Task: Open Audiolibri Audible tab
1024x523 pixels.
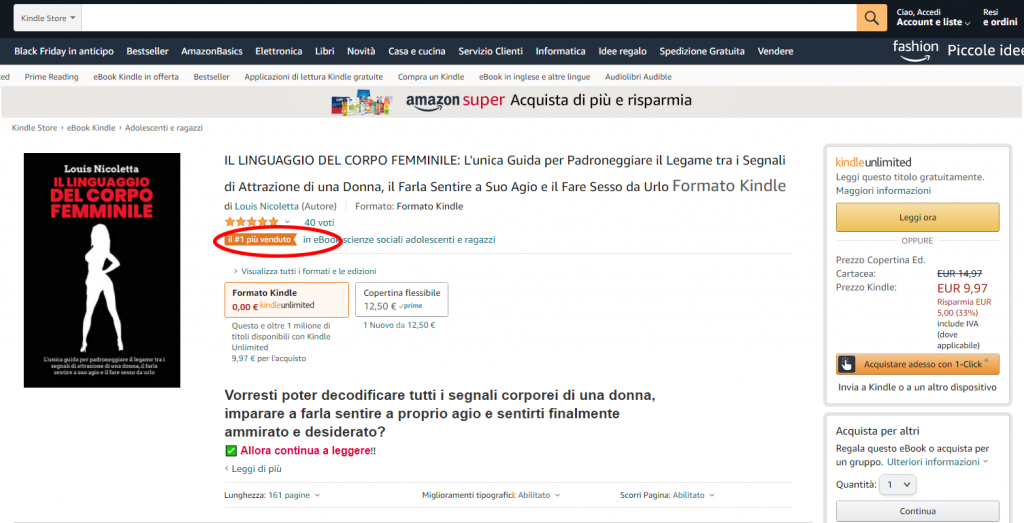Action: pos(638,77)
